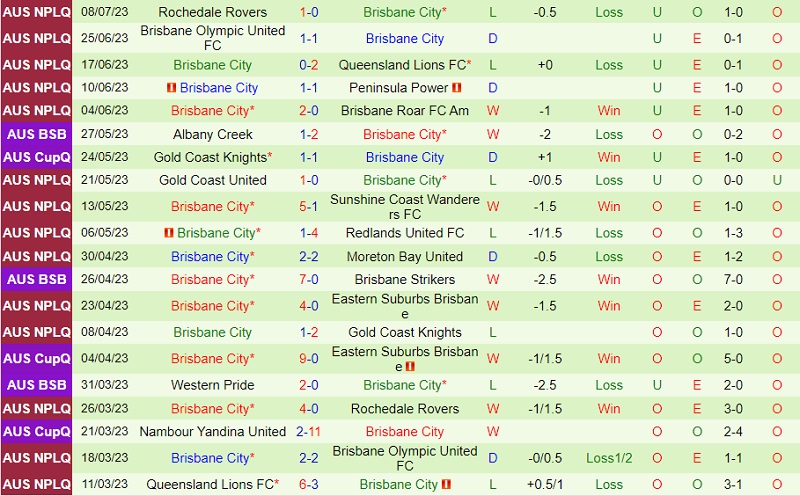Click AUS CupQ label on 24/05/23 row
The image size is (800, 496).
(36, 157)
